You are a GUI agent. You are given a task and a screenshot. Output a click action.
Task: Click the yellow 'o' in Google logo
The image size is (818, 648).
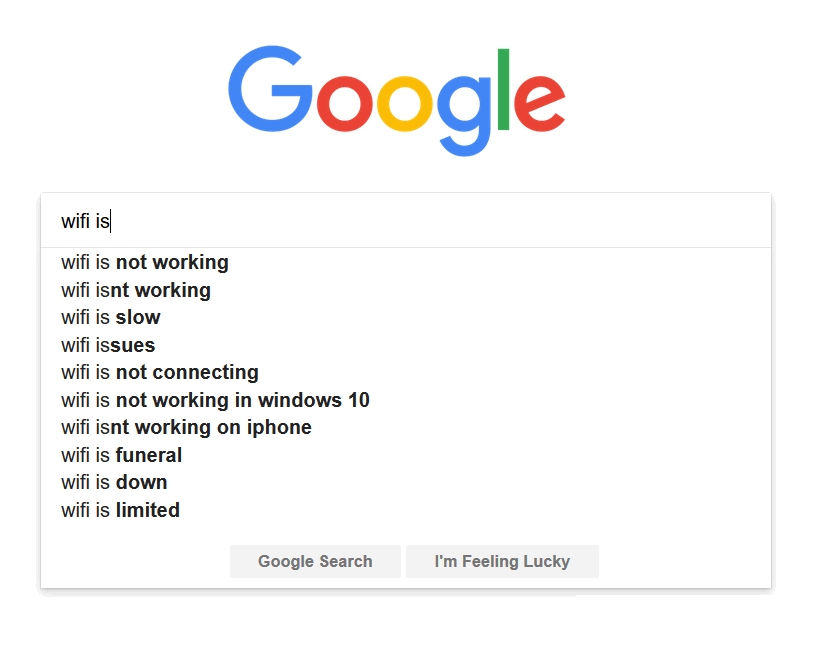pyautogui.click(x=405, y=103)
